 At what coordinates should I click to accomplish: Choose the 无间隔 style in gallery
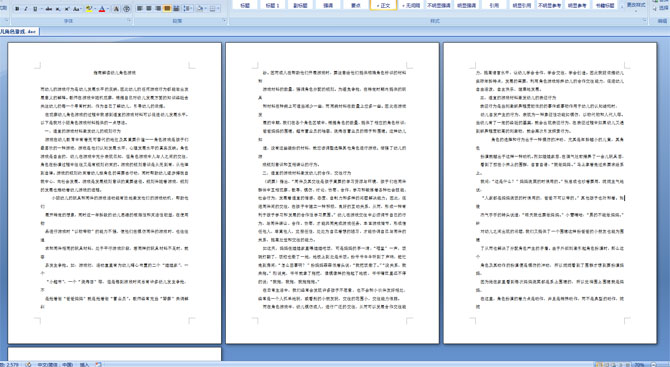point(411,5)
